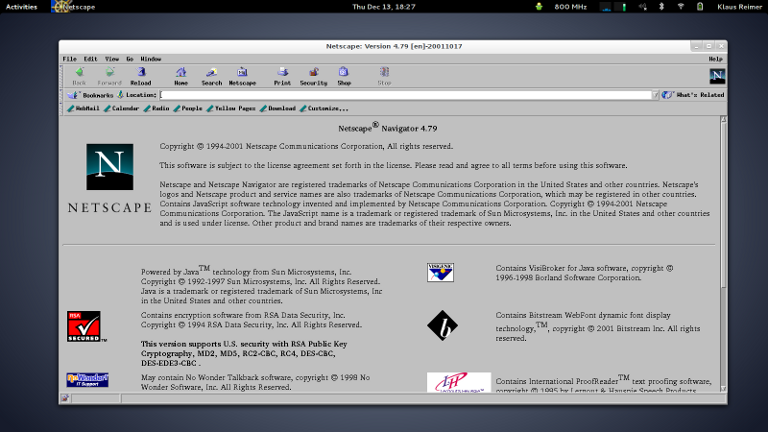Collapse the personal toolbar handle
The height and width of the screenshot is (432, 768).
(62, 108)
